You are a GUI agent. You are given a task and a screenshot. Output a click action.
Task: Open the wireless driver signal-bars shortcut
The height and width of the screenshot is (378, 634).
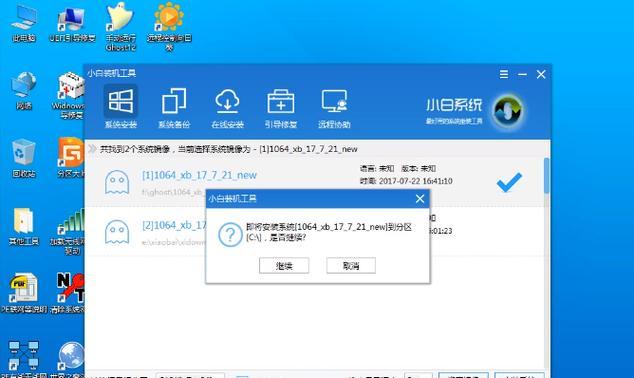[x=68, y=232]
